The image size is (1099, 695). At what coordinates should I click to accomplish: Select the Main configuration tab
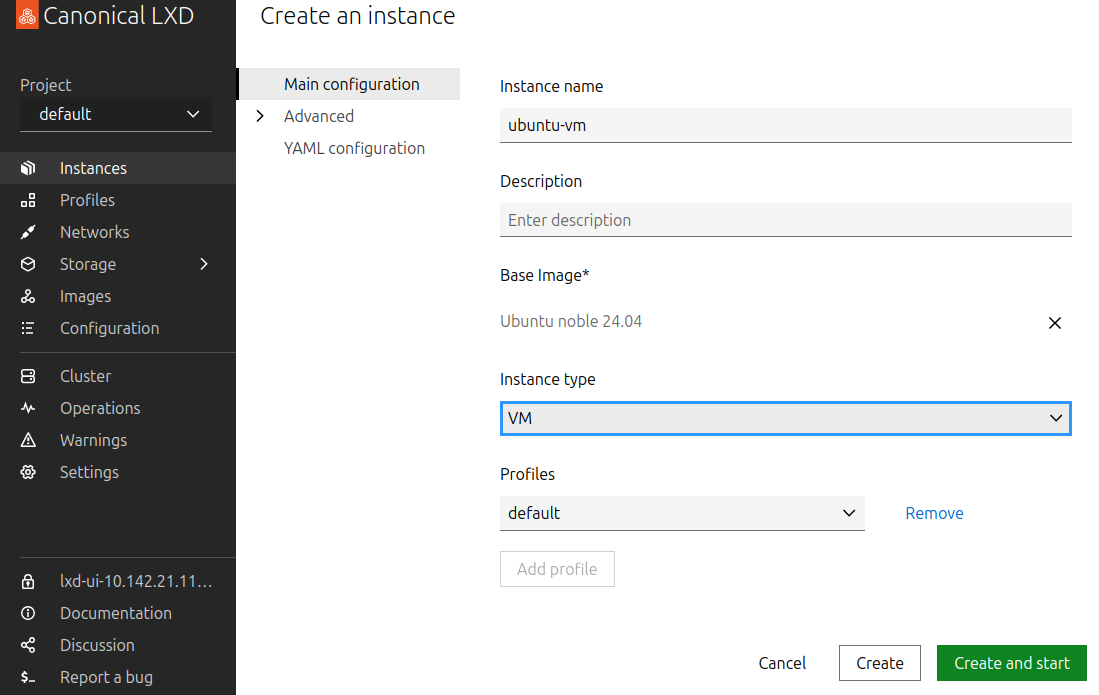click(x=351, y=84)
